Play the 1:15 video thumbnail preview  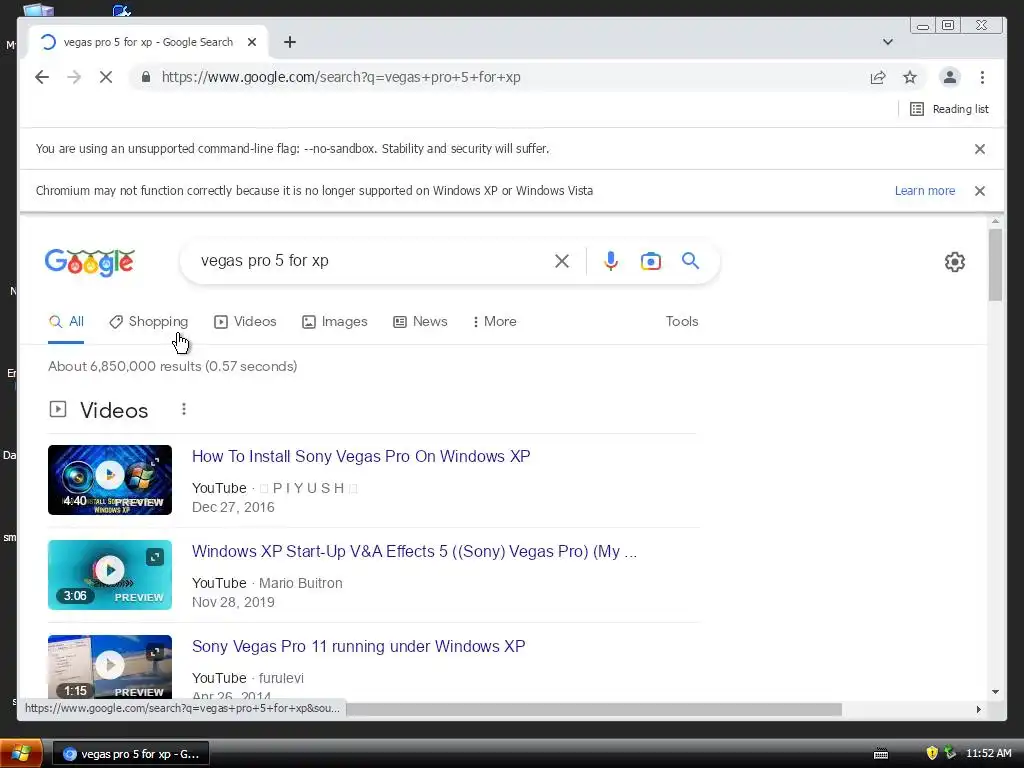pos(110,667)
